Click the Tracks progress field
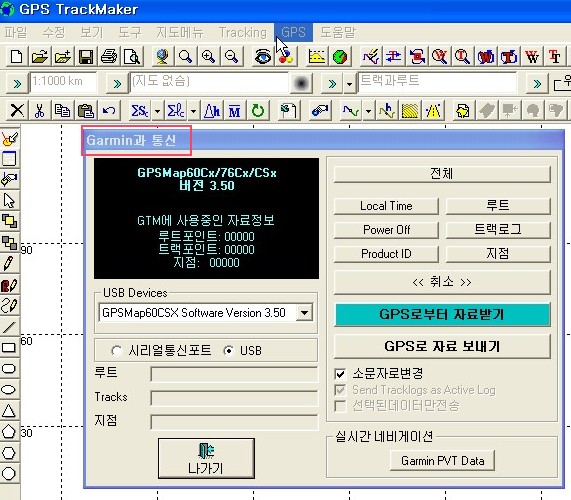This screenshot has height=500, width=571. [234, 398]
